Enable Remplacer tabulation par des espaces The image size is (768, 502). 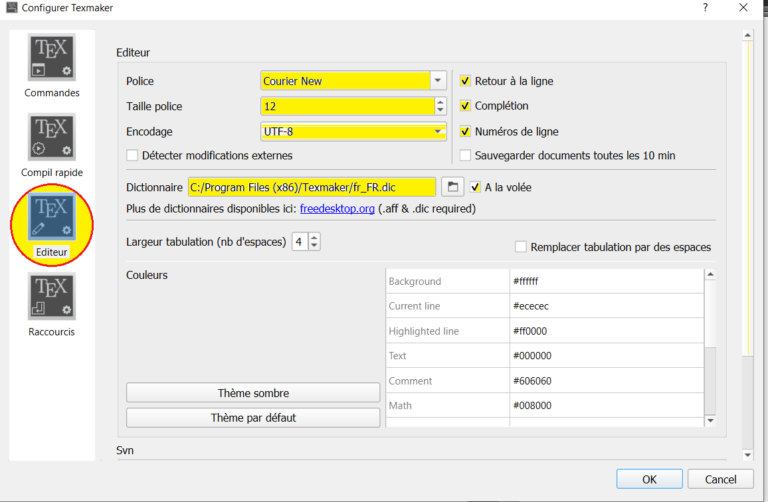click(521, 247)
